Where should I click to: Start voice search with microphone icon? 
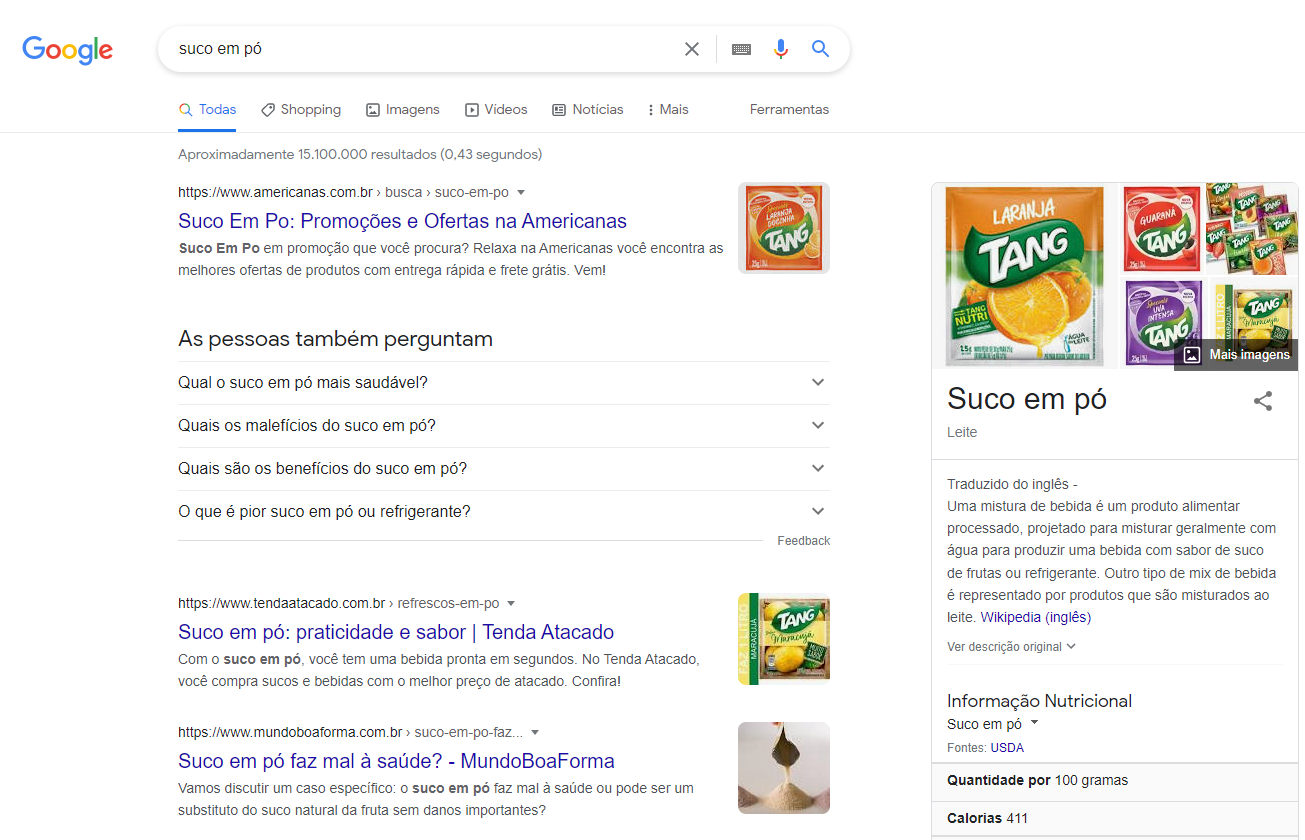point(781,49)
